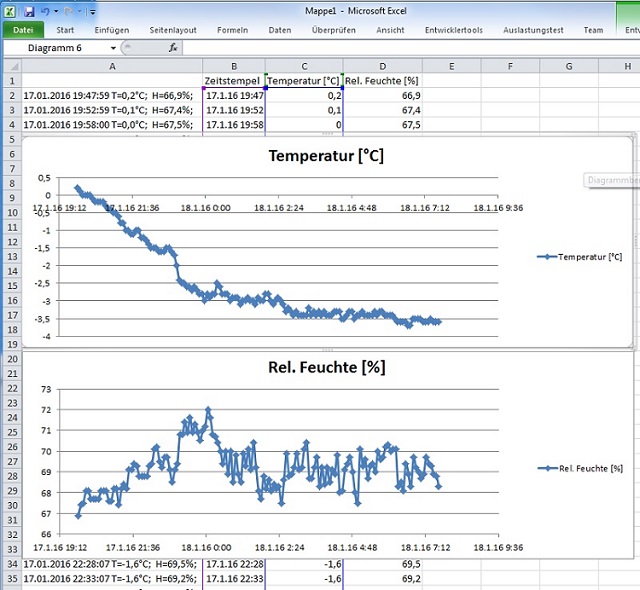Select the Temperatur [°C] chart title
640x590 pixels.
(x=326, y=156)
